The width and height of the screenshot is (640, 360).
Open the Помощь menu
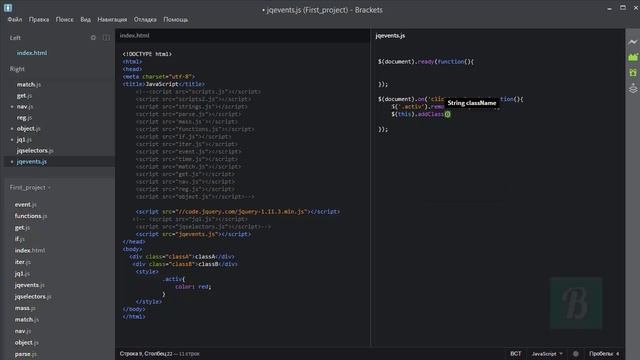click(x=176, y=20)
